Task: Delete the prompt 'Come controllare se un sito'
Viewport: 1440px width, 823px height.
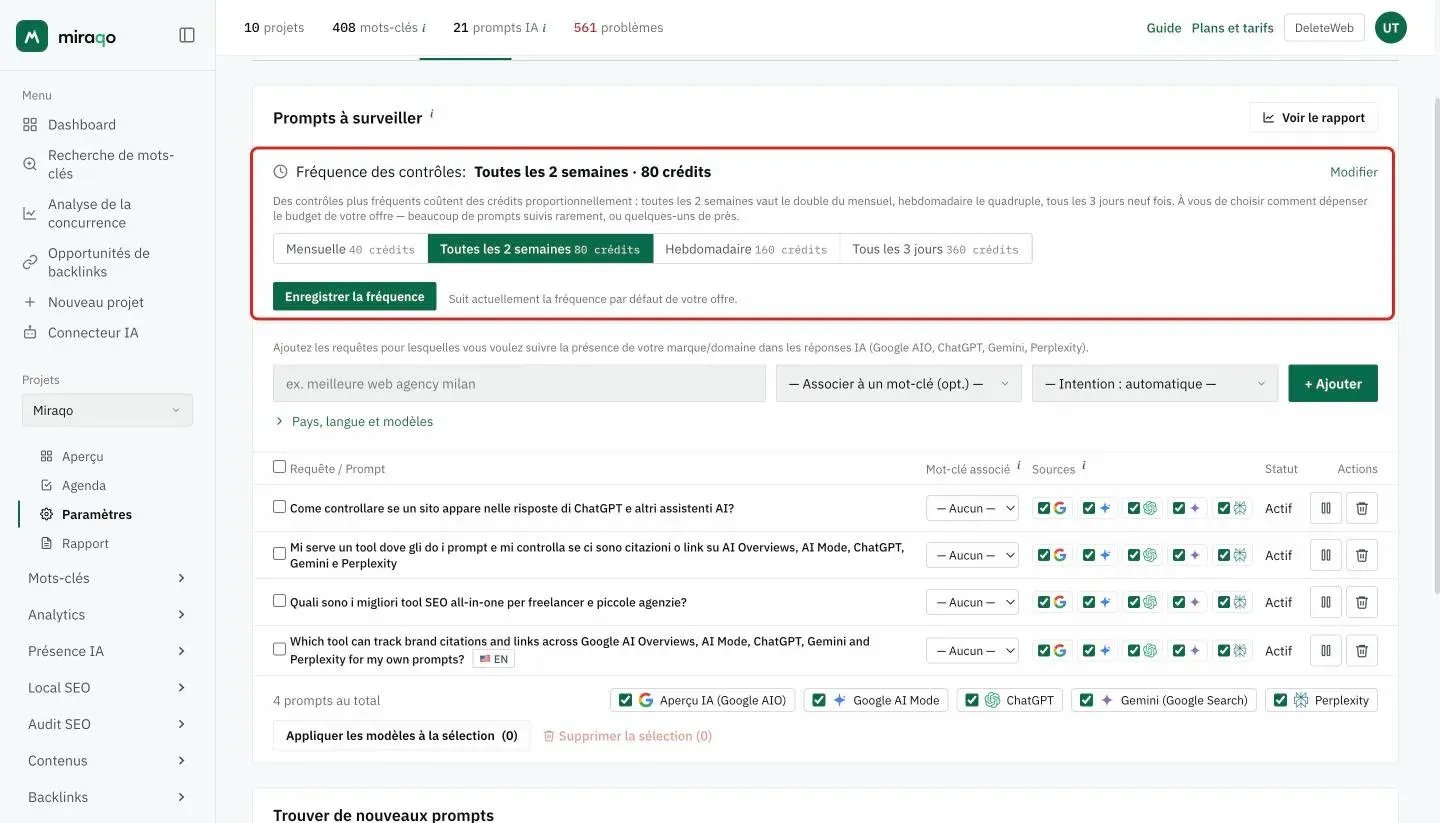Action: click(1362, 508)
